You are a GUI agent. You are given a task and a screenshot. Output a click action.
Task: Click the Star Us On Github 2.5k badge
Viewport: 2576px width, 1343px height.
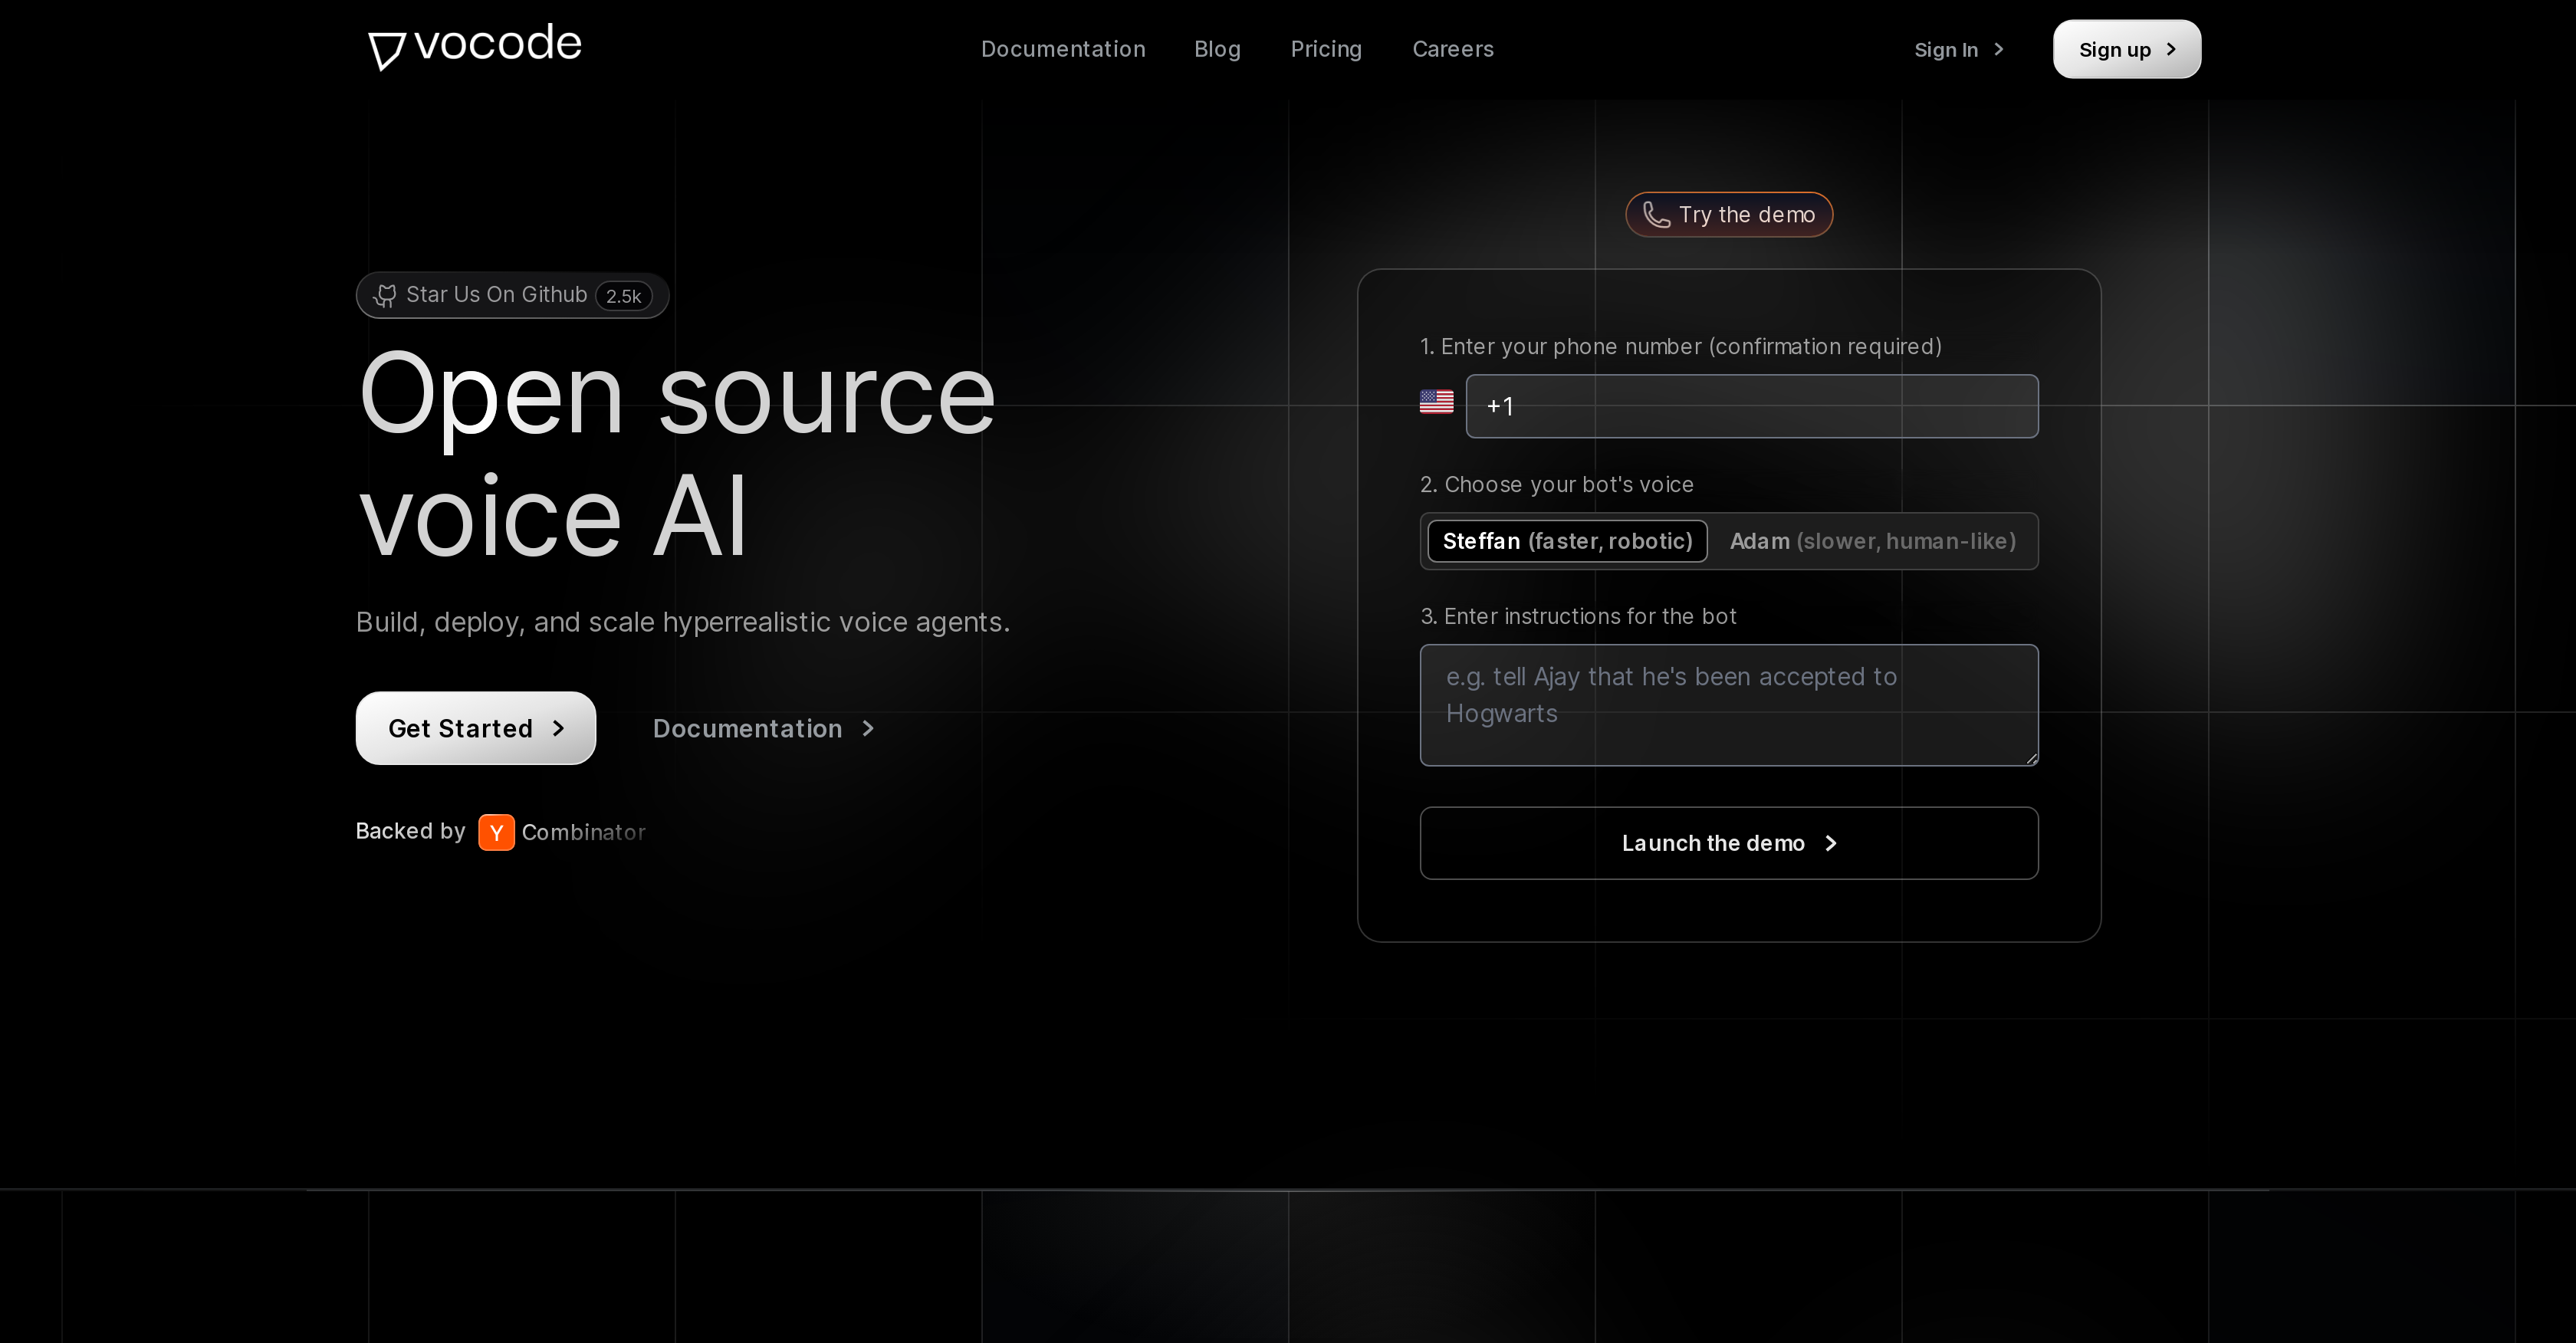(512, 294)
